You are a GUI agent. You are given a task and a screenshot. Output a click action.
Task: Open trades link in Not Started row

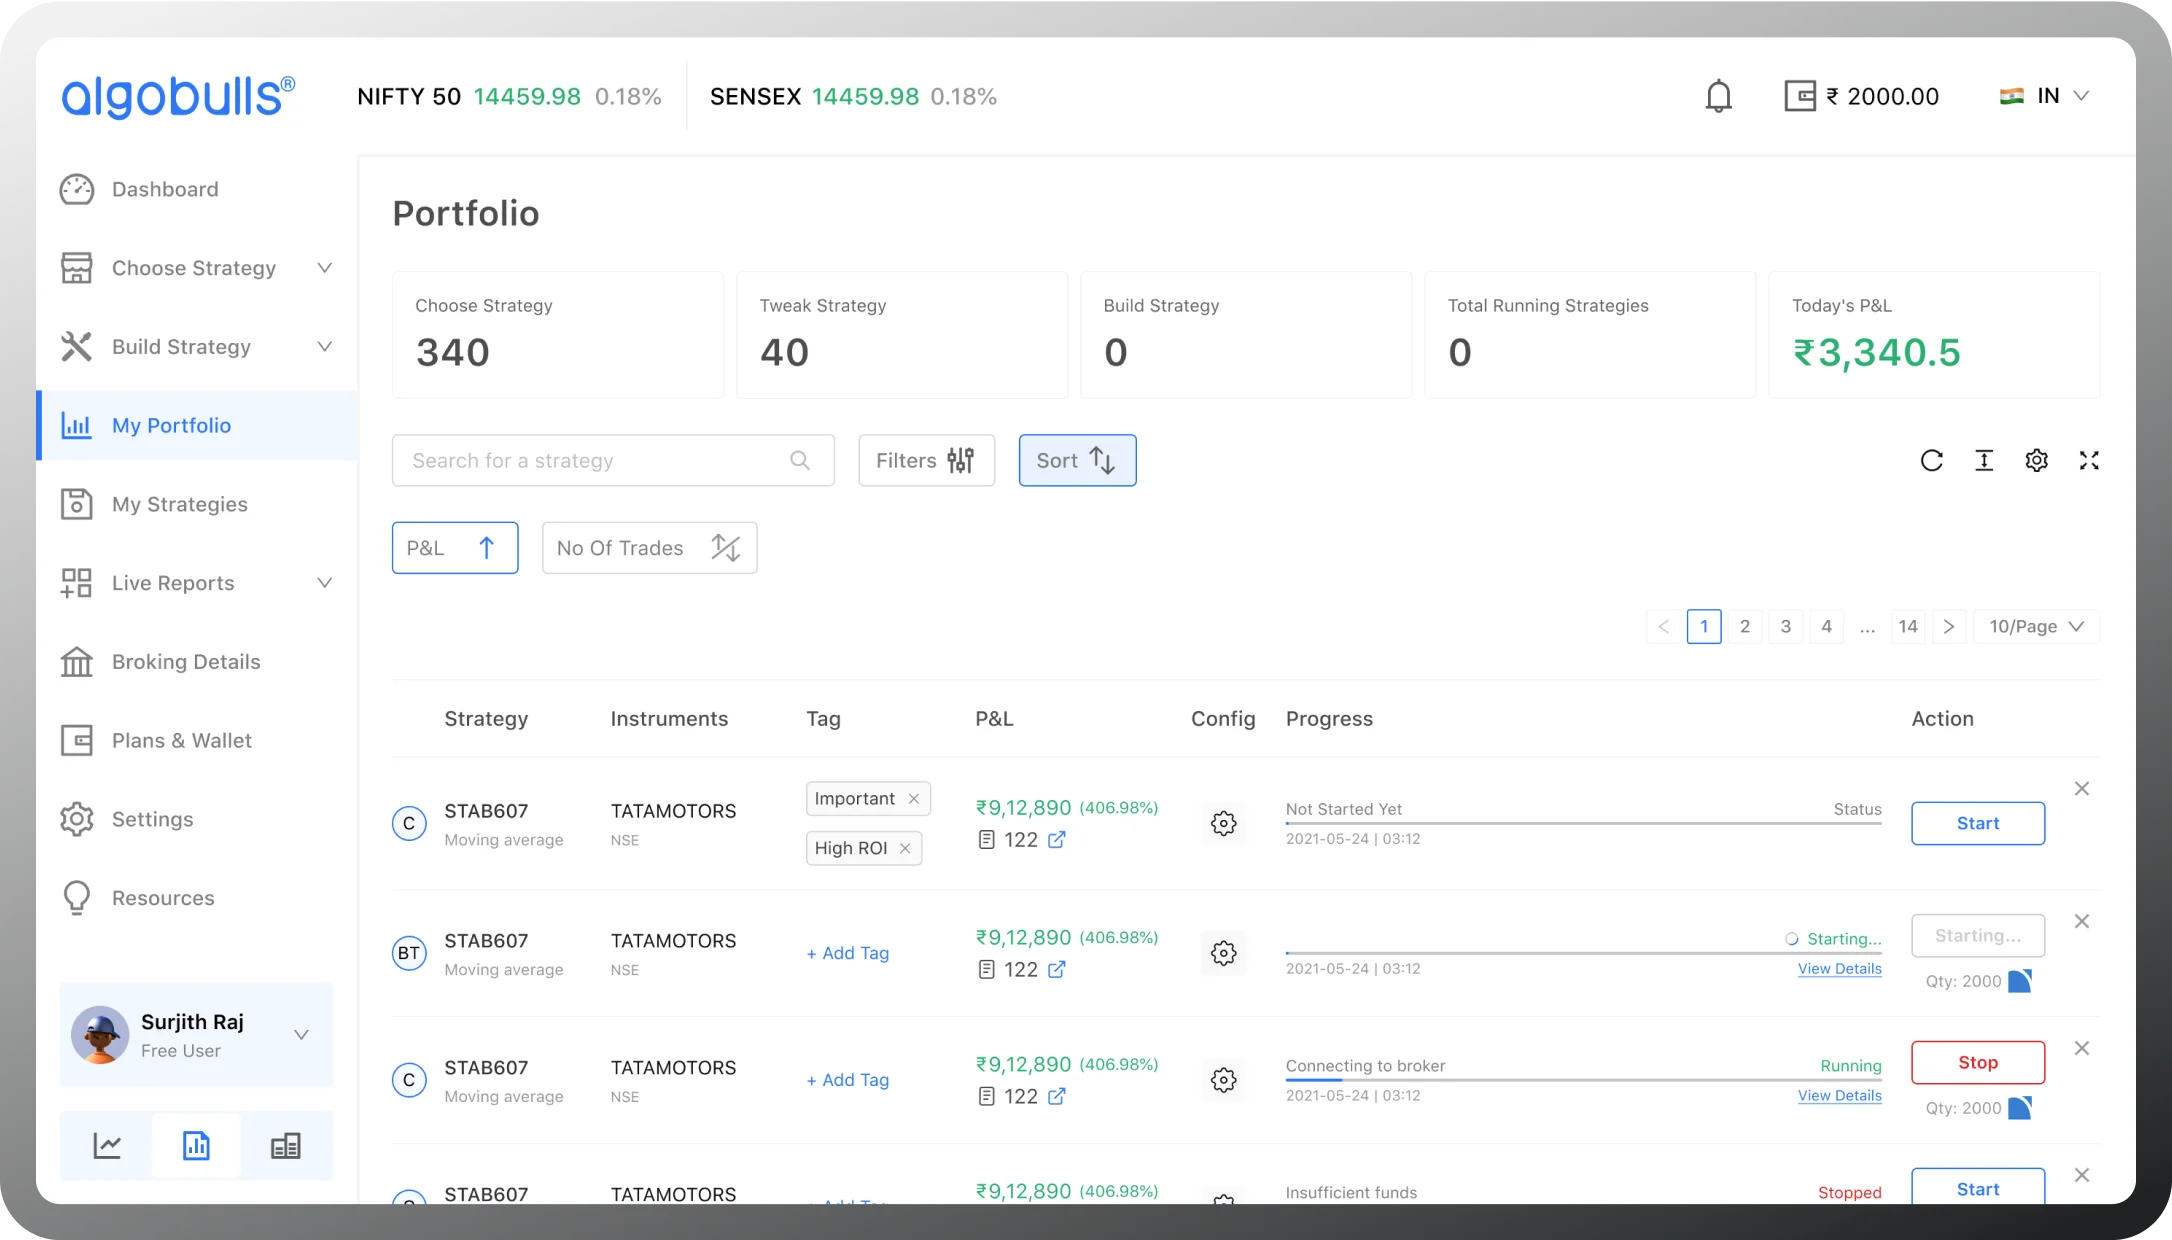(1057, 840)
